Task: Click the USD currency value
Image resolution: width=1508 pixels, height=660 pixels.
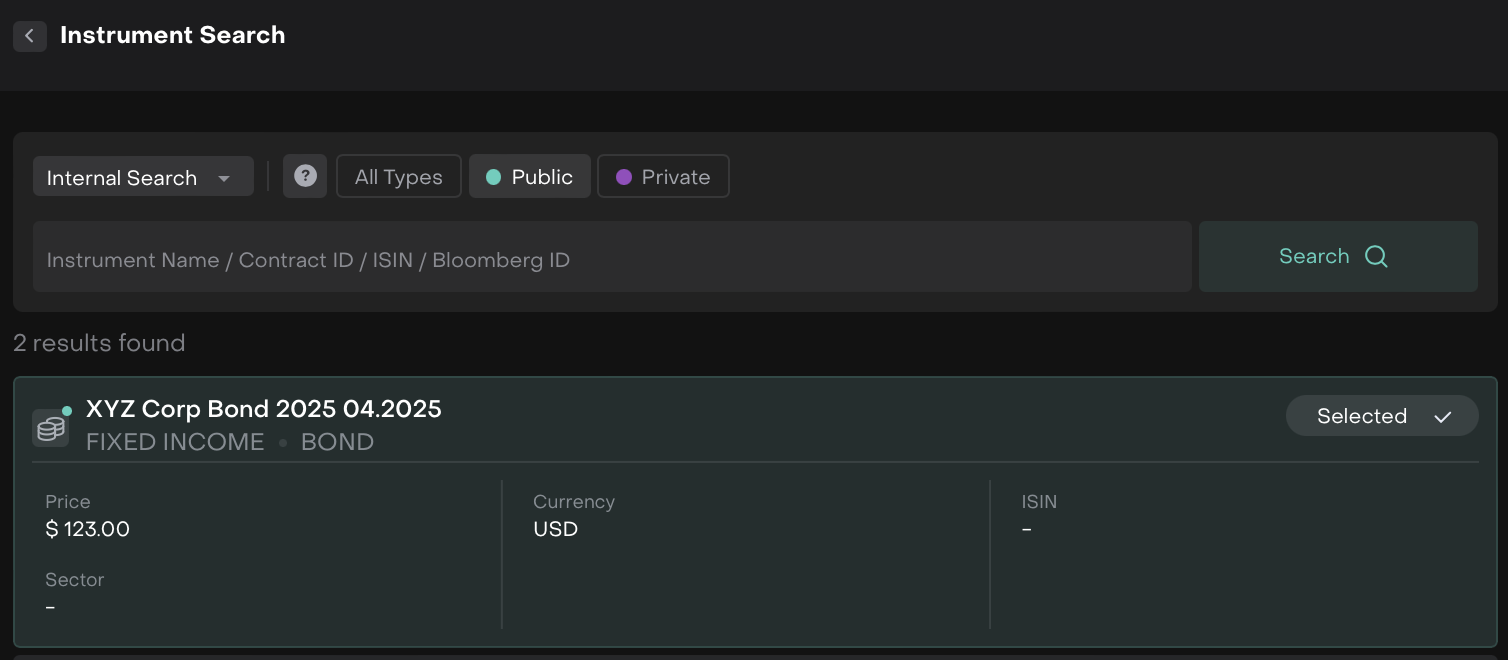Action: [x=555, y=529]
